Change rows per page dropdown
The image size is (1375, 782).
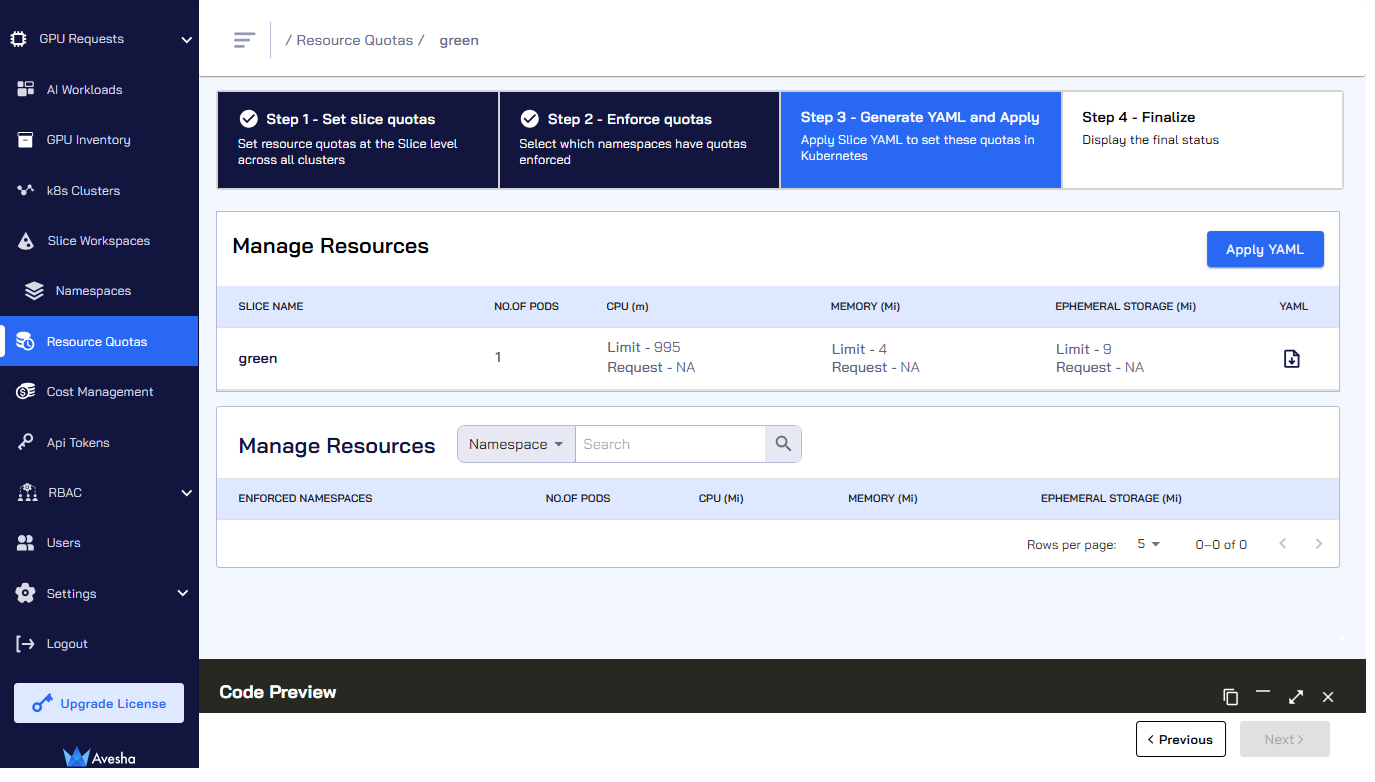click(1148, 544)
